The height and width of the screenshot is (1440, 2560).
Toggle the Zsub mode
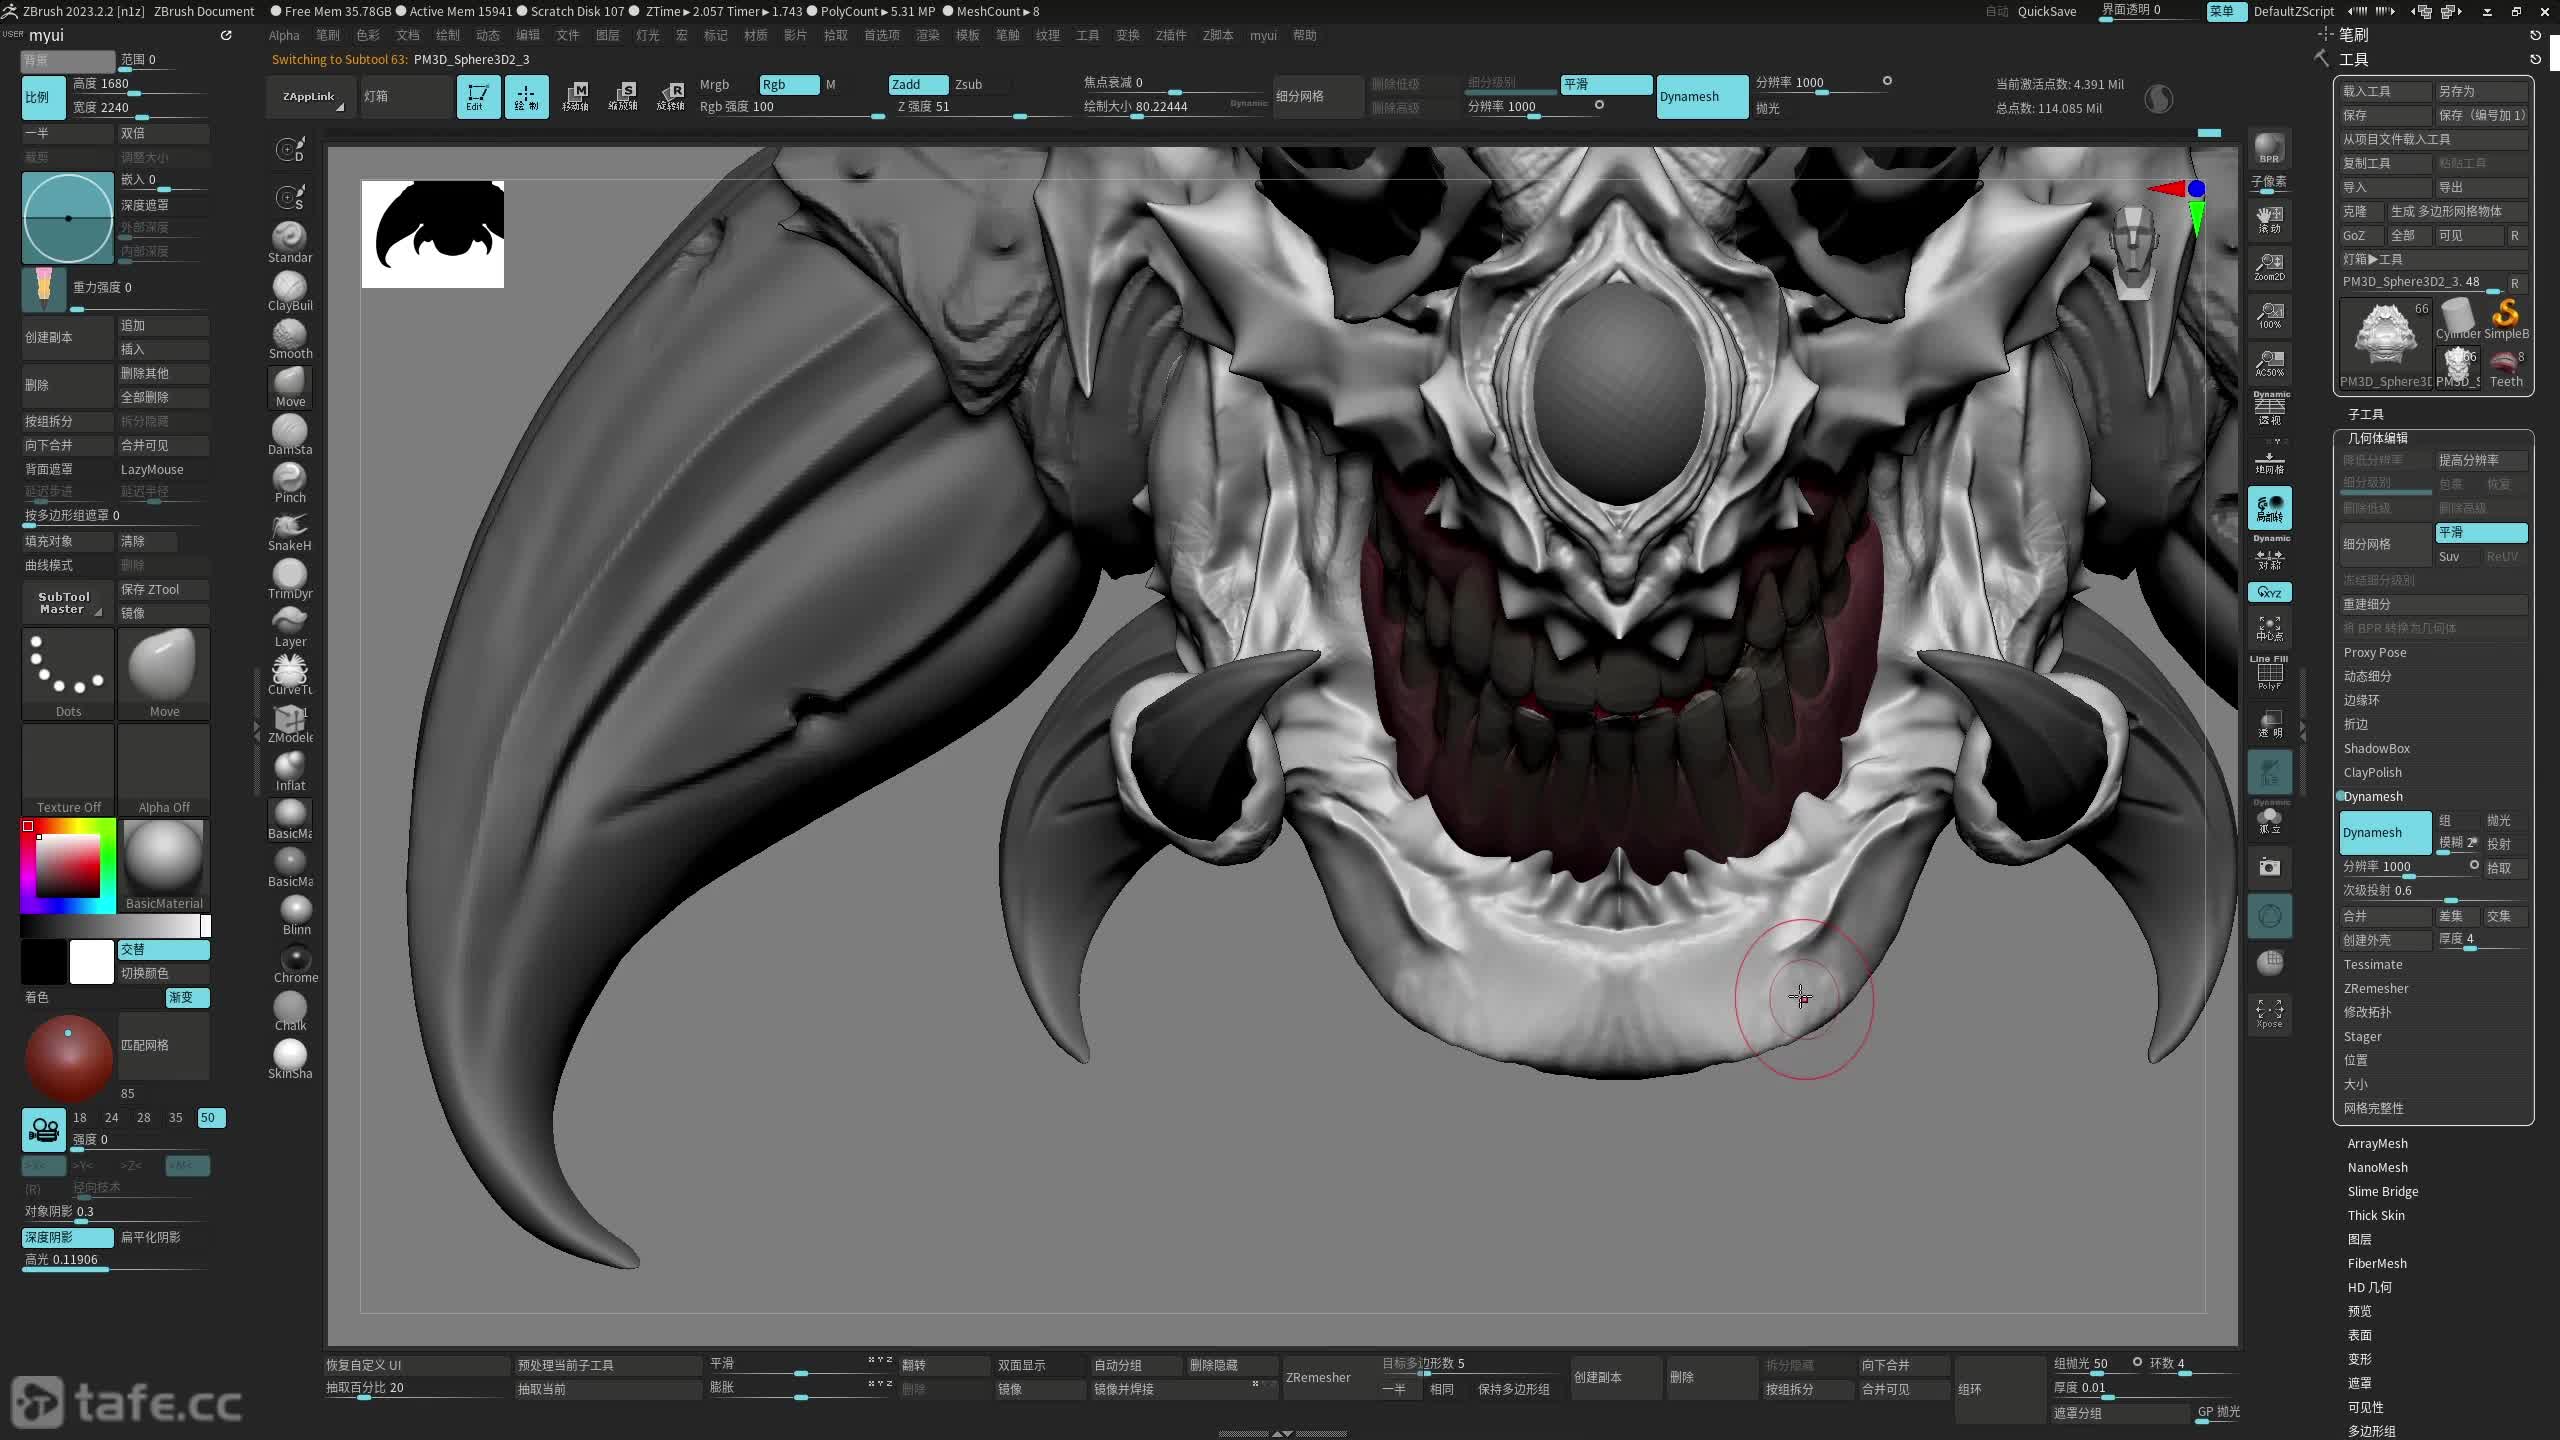968,84
